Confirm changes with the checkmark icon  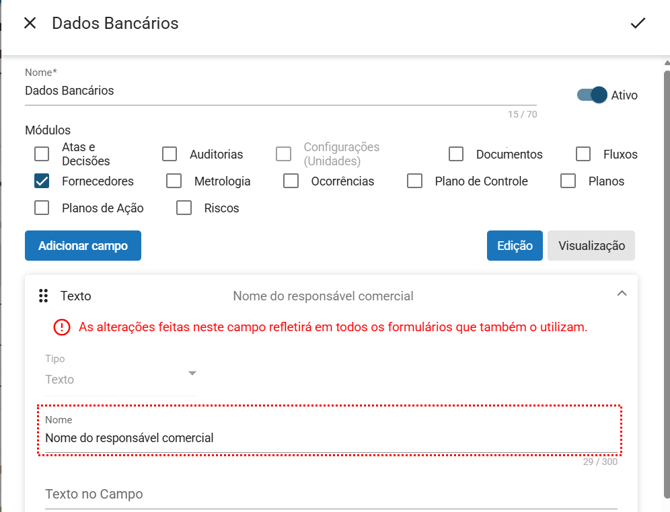(638, 23)
